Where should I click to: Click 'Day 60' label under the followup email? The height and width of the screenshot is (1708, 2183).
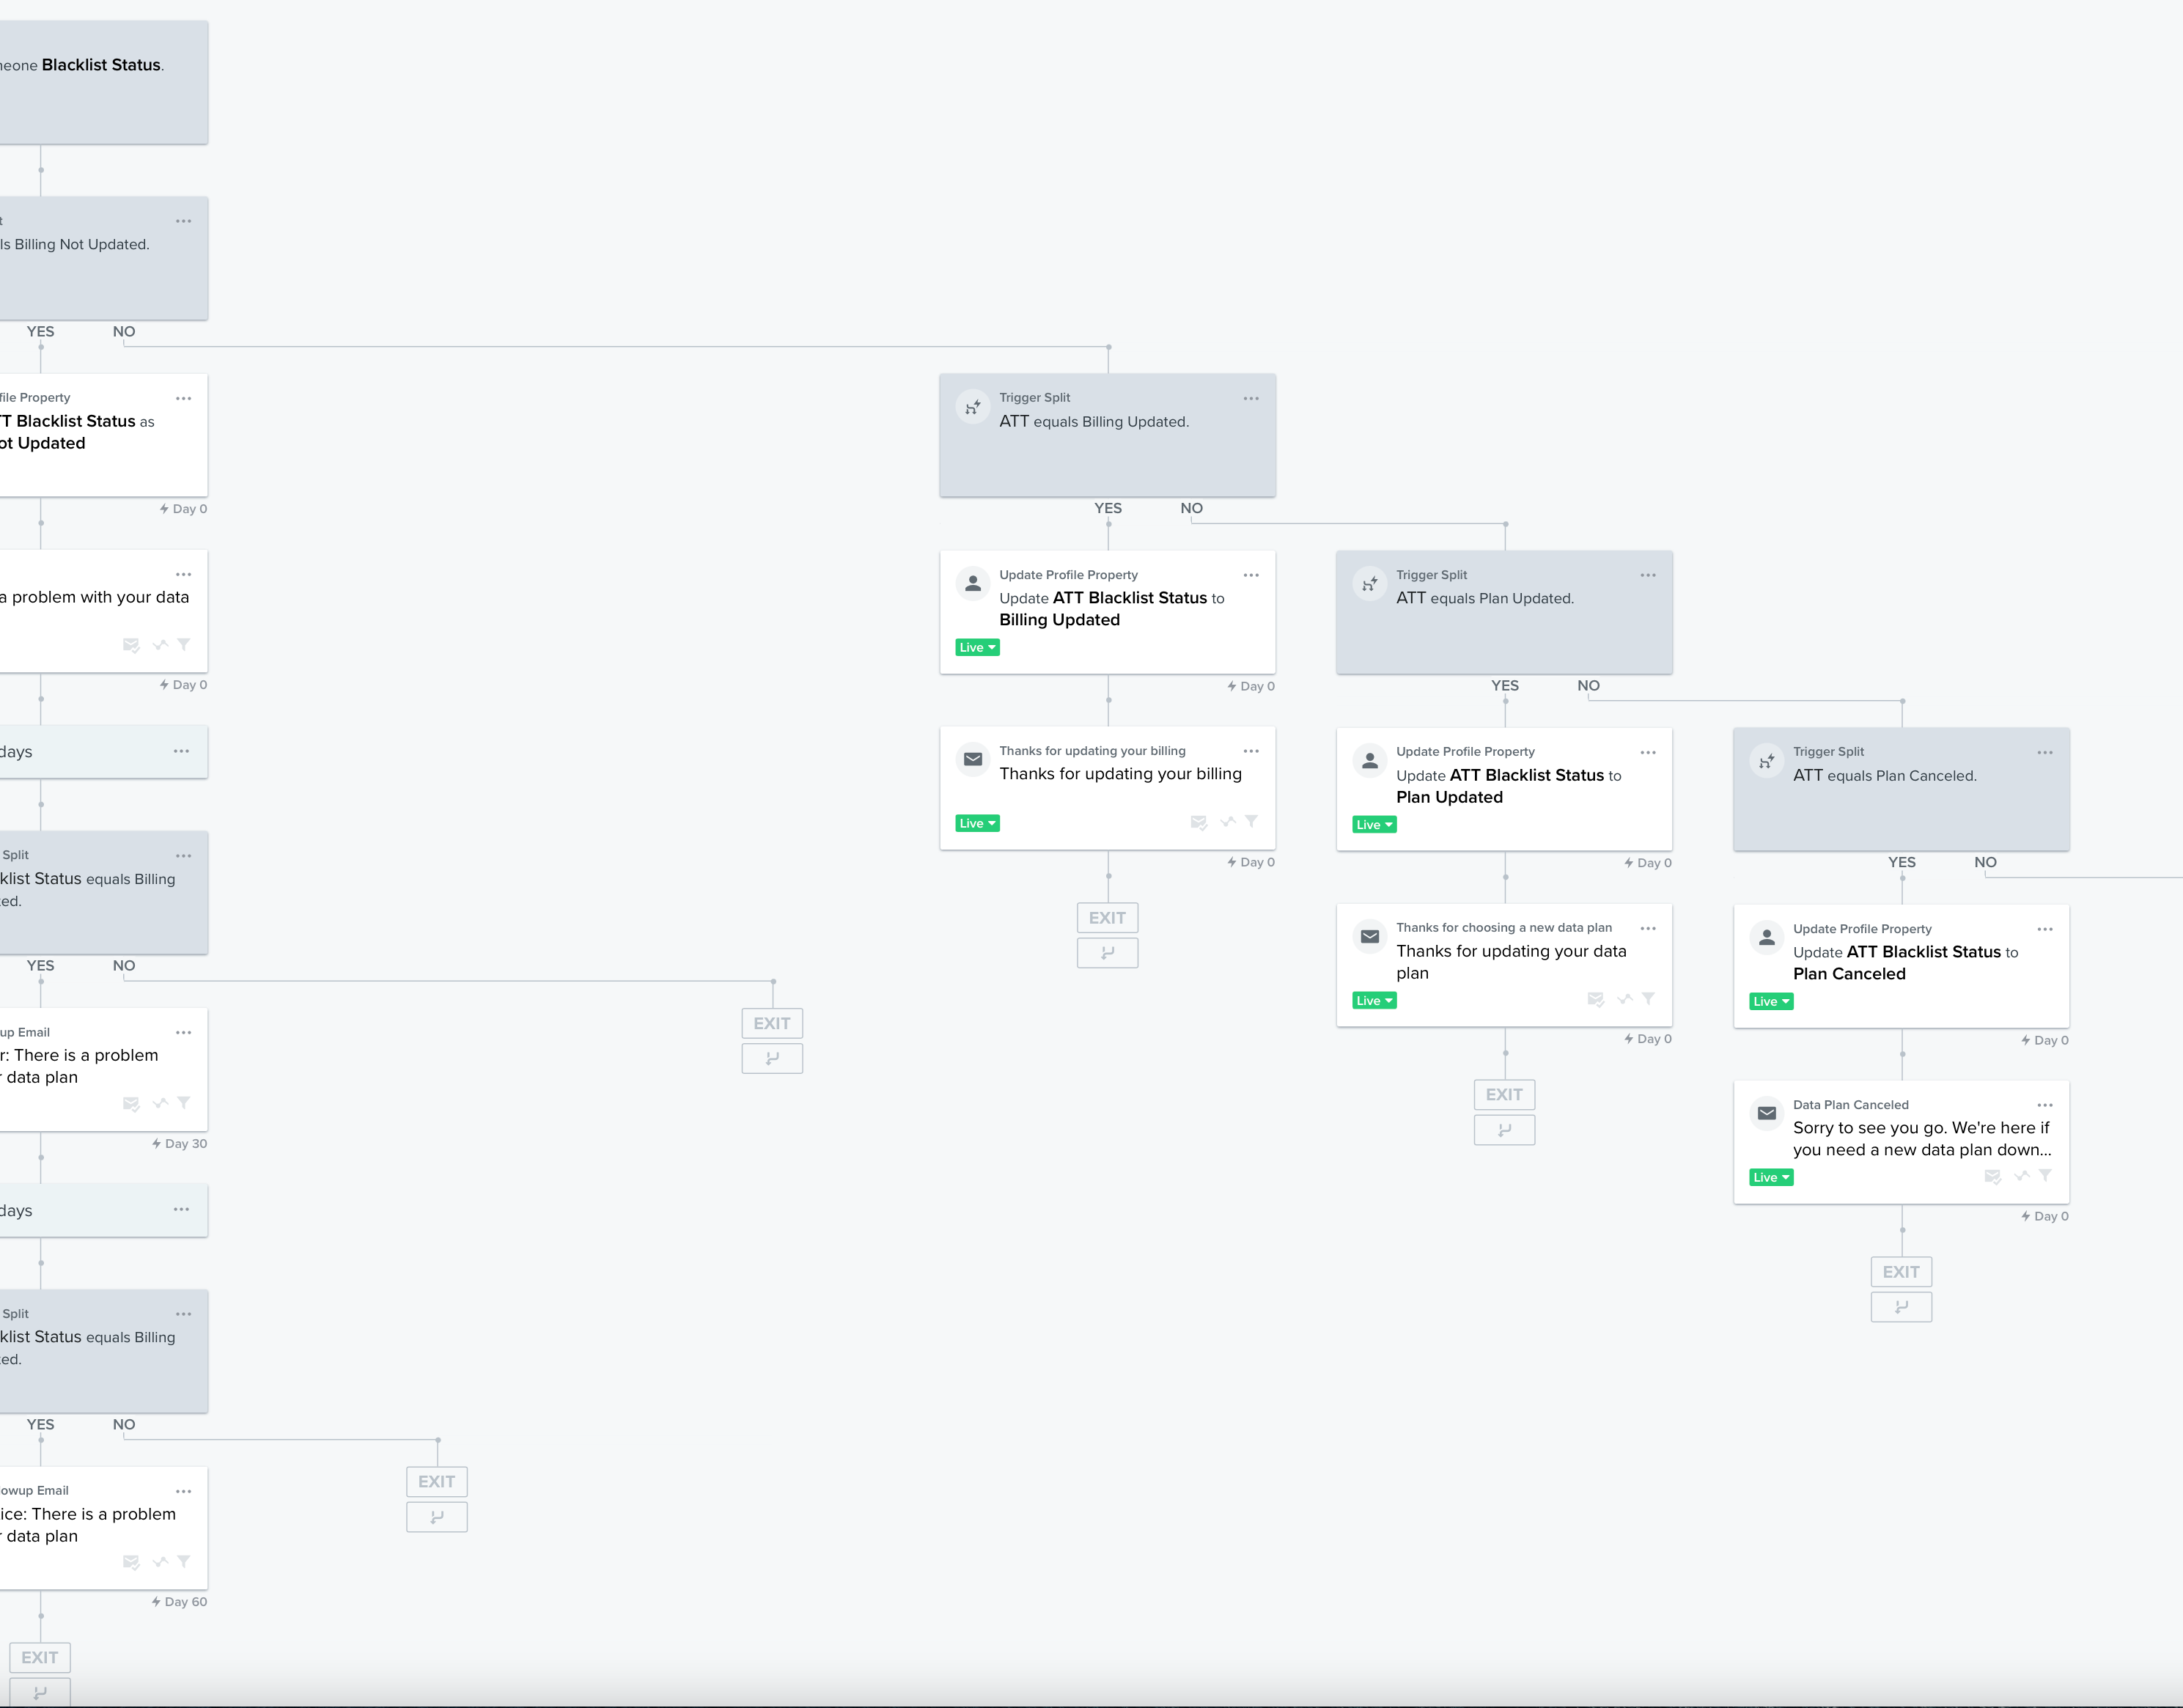(180, 1602)
